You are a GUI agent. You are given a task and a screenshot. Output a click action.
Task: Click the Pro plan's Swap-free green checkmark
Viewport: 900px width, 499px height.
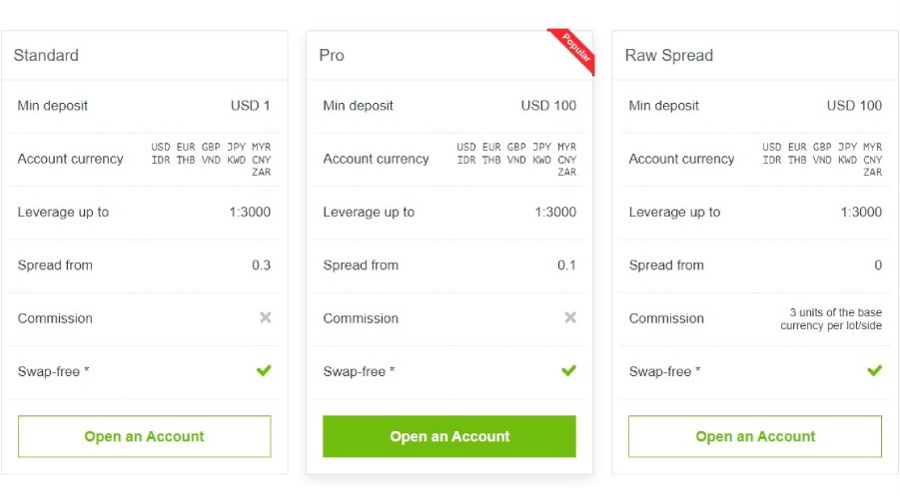point(569,371)
